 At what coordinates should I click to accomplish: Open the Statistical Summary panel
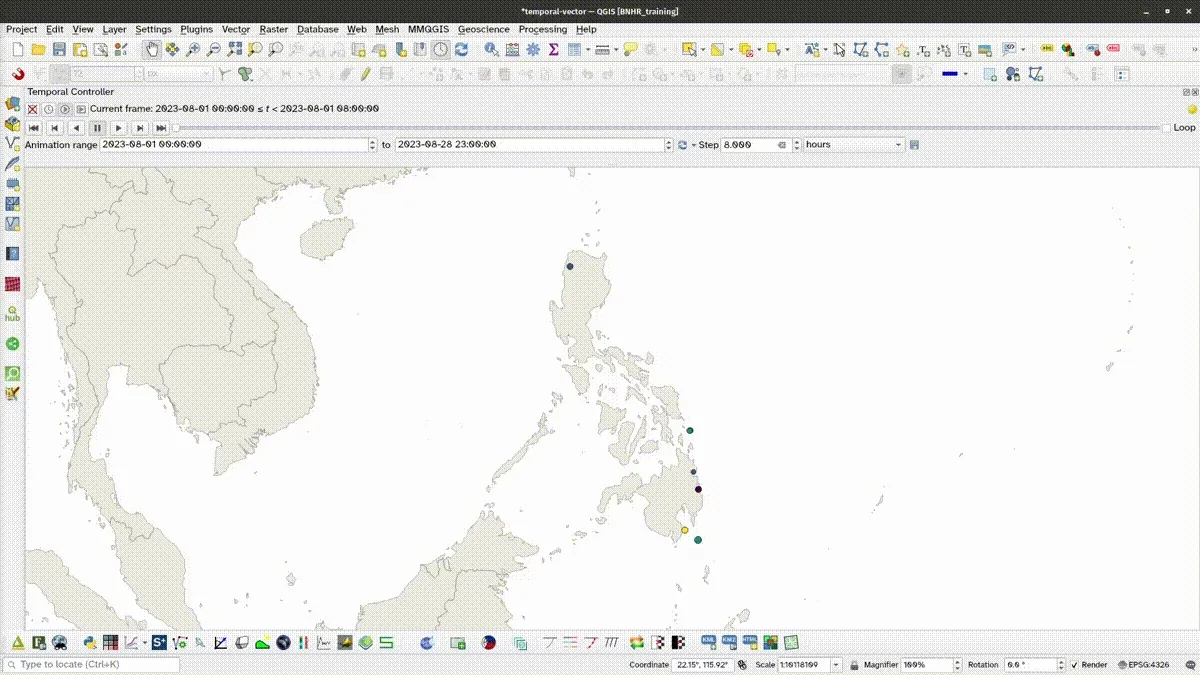(552, 49)
